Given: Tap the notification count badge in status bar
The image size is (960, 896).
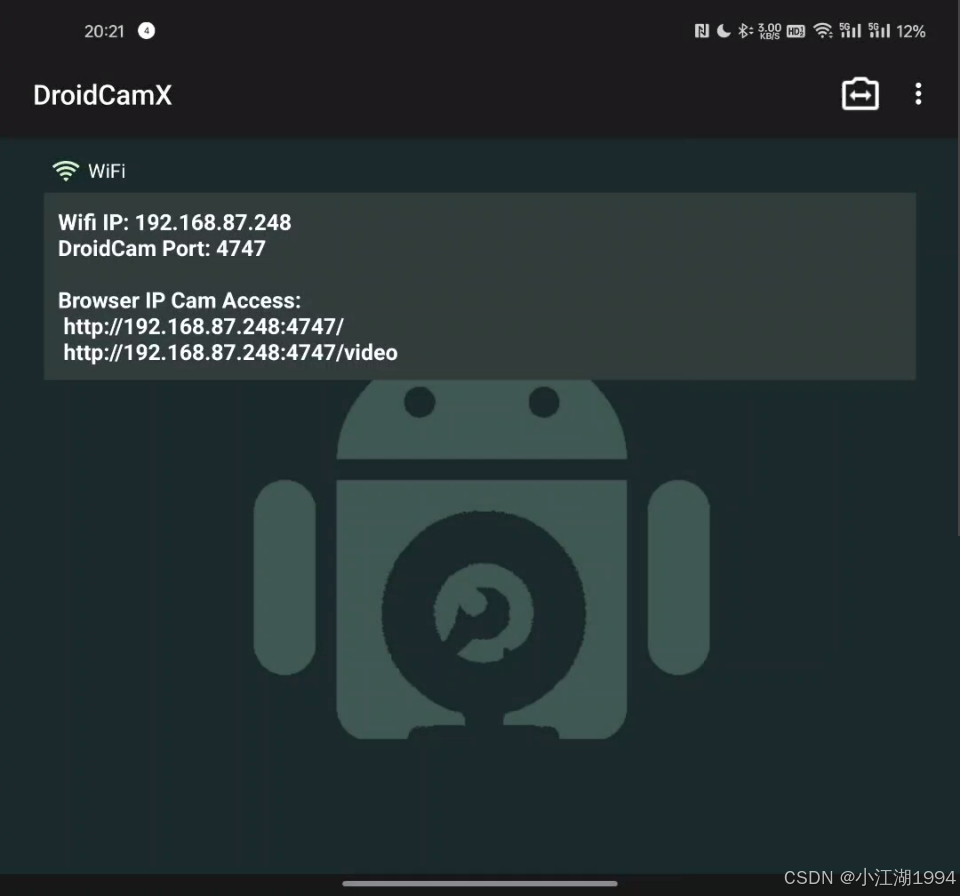Looking at the screenshot, I should (146, 31).
